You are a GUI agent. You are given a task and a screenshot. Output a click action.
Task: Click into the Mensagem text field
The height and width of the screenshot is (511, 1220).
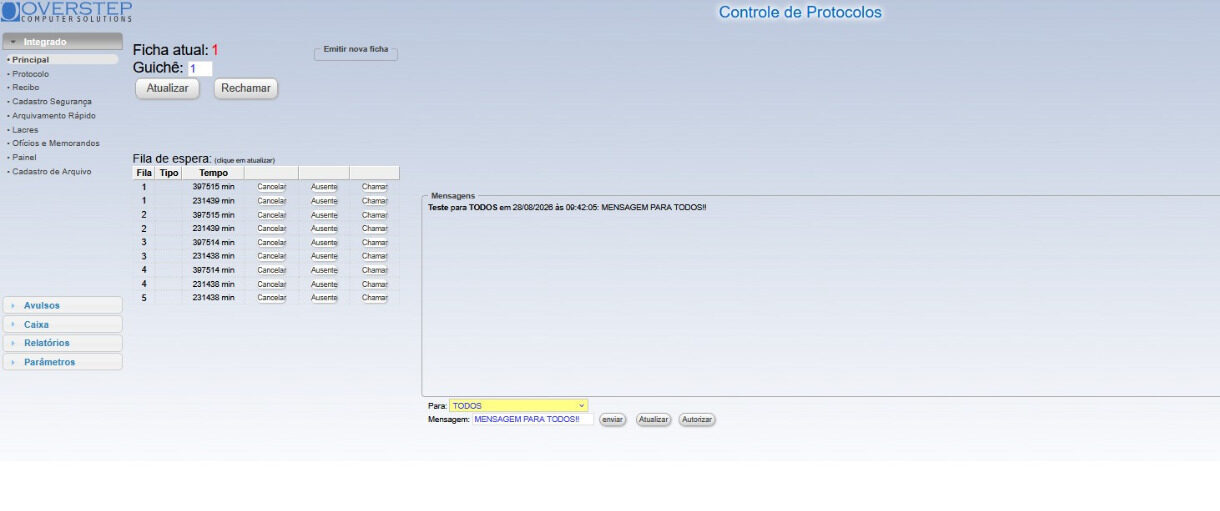click(x=533, y=420)
